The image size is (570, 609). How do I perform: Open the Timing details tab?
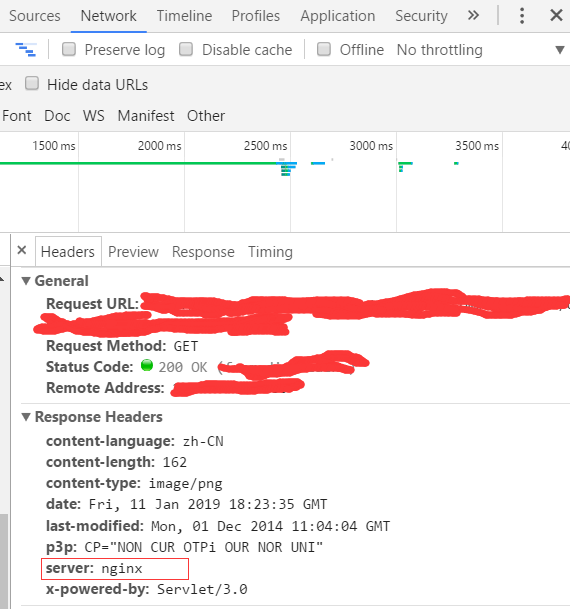pyautogui.click(x=270, y=252)
